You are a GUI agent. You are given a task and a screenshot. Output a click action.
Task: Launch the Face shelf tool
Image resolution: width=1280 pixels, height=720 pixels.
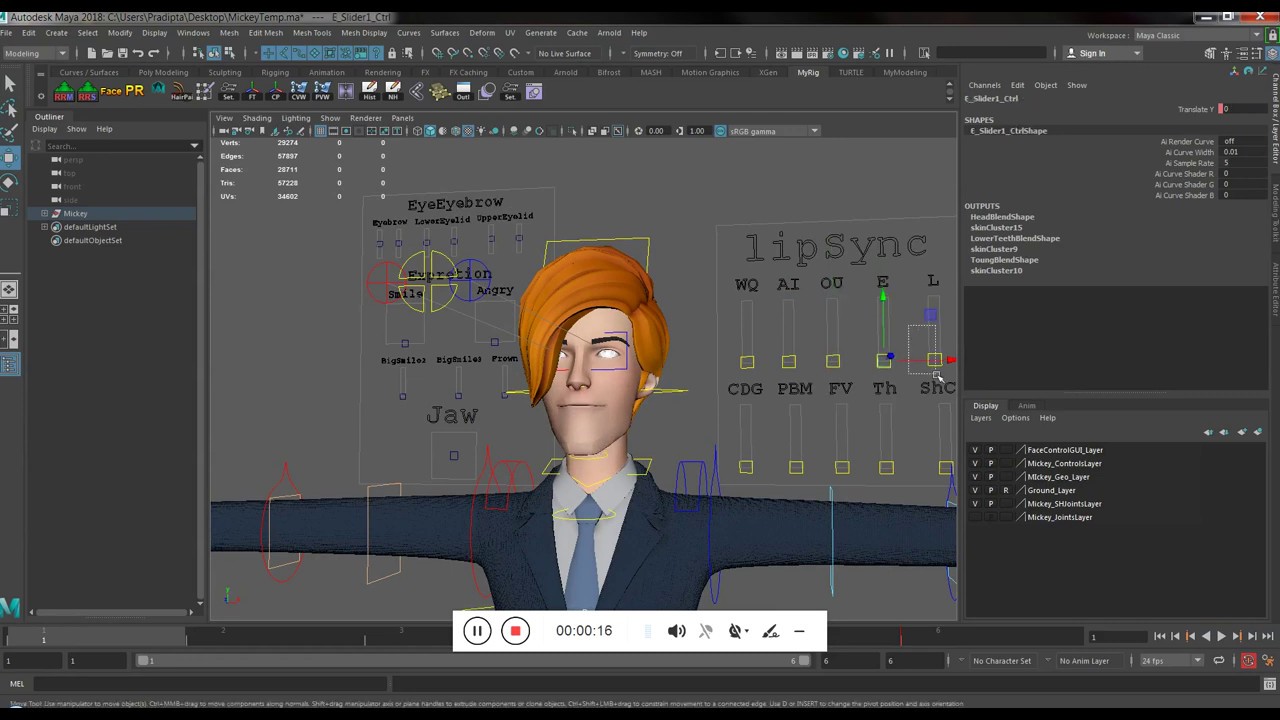[111, 92]
